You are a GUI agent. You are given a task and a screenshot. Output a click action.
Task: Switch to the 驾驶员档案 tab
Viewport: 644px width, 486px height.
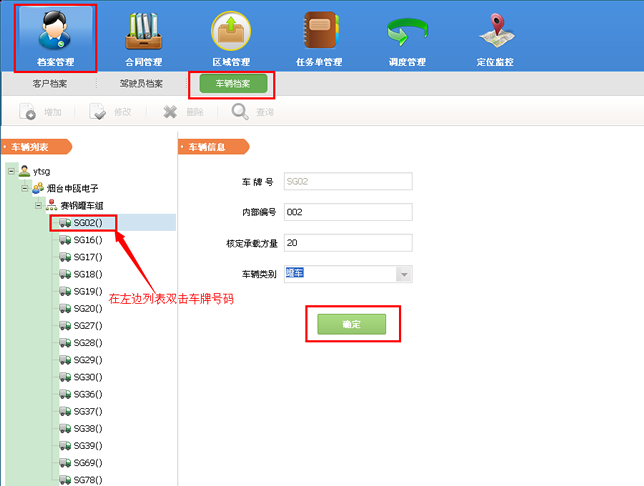pos(141,84)
